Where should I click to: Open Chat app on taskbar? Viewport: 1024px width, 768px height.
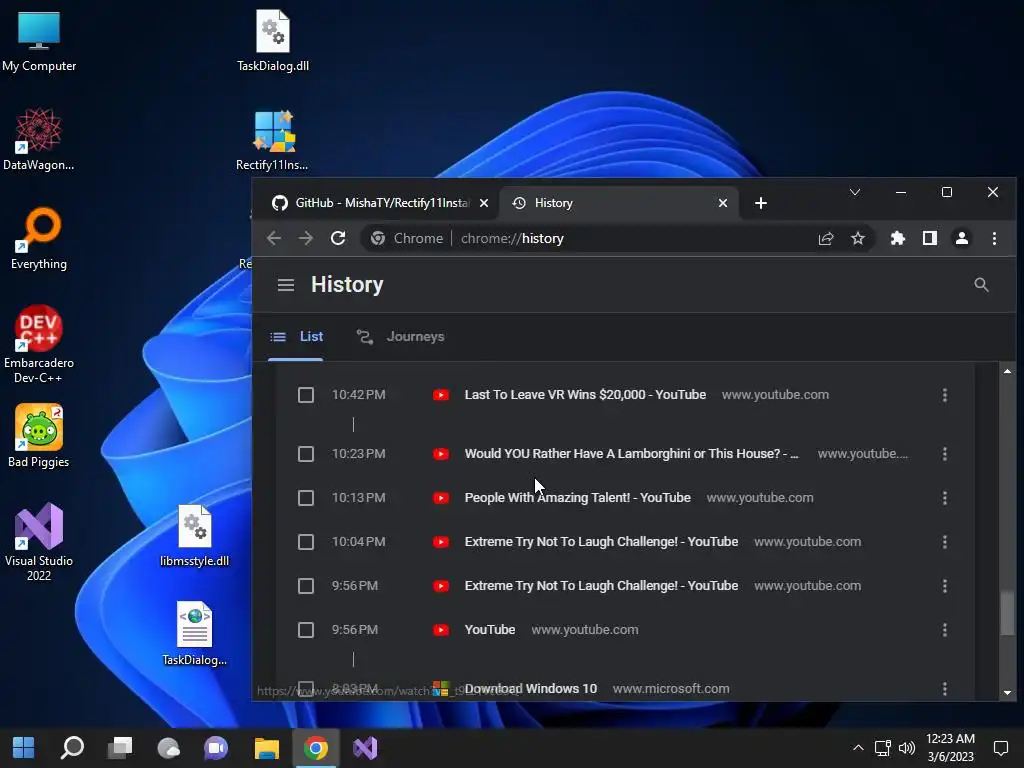[x=216, y=748]
